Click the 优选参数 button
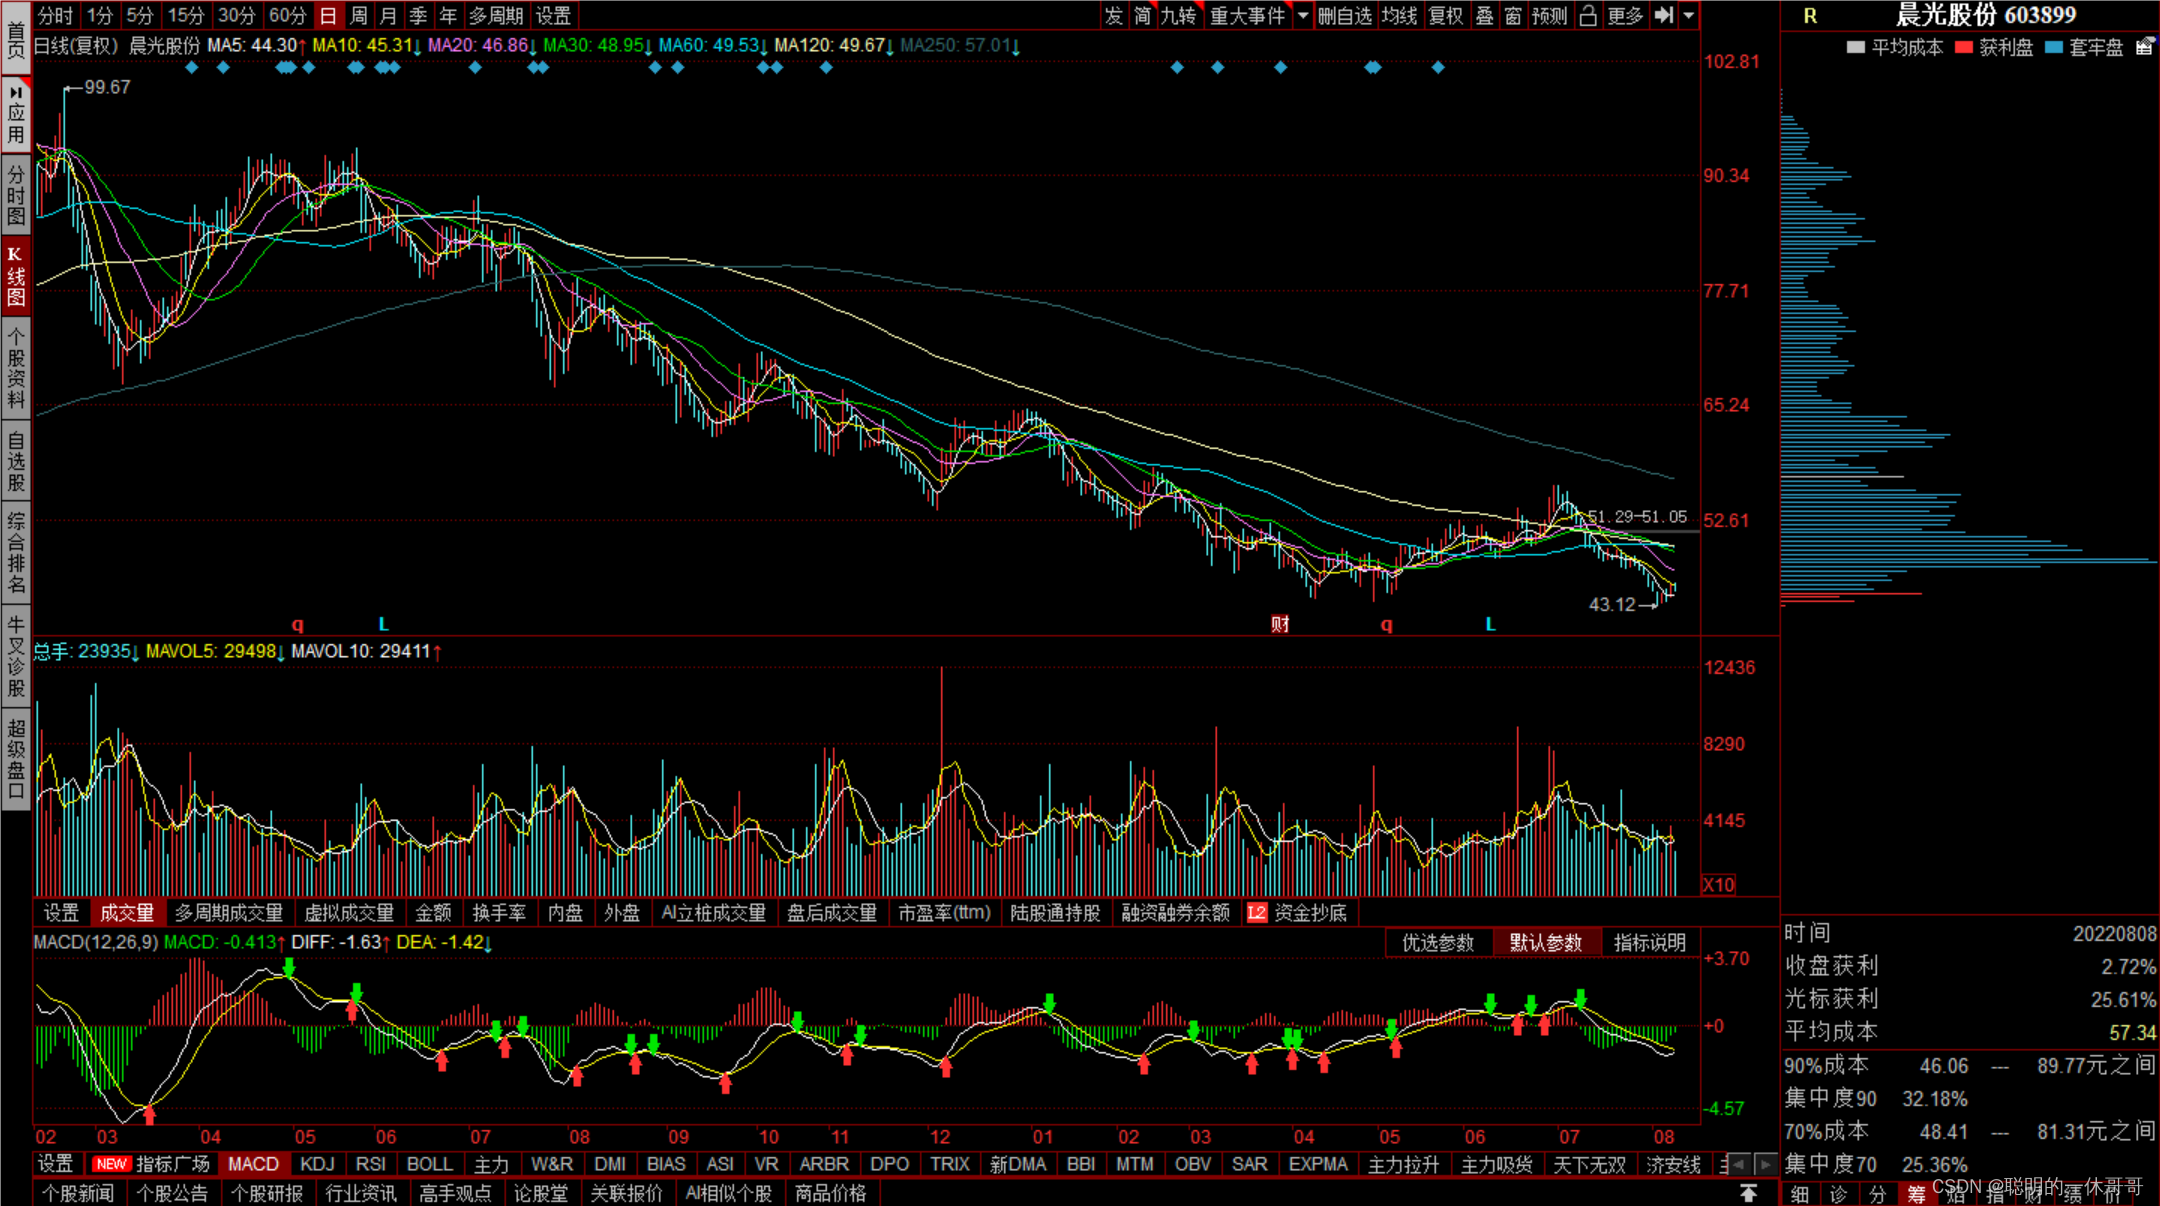The height and width of the screenshot is (1206, 2160). [x=1437, y=942]
